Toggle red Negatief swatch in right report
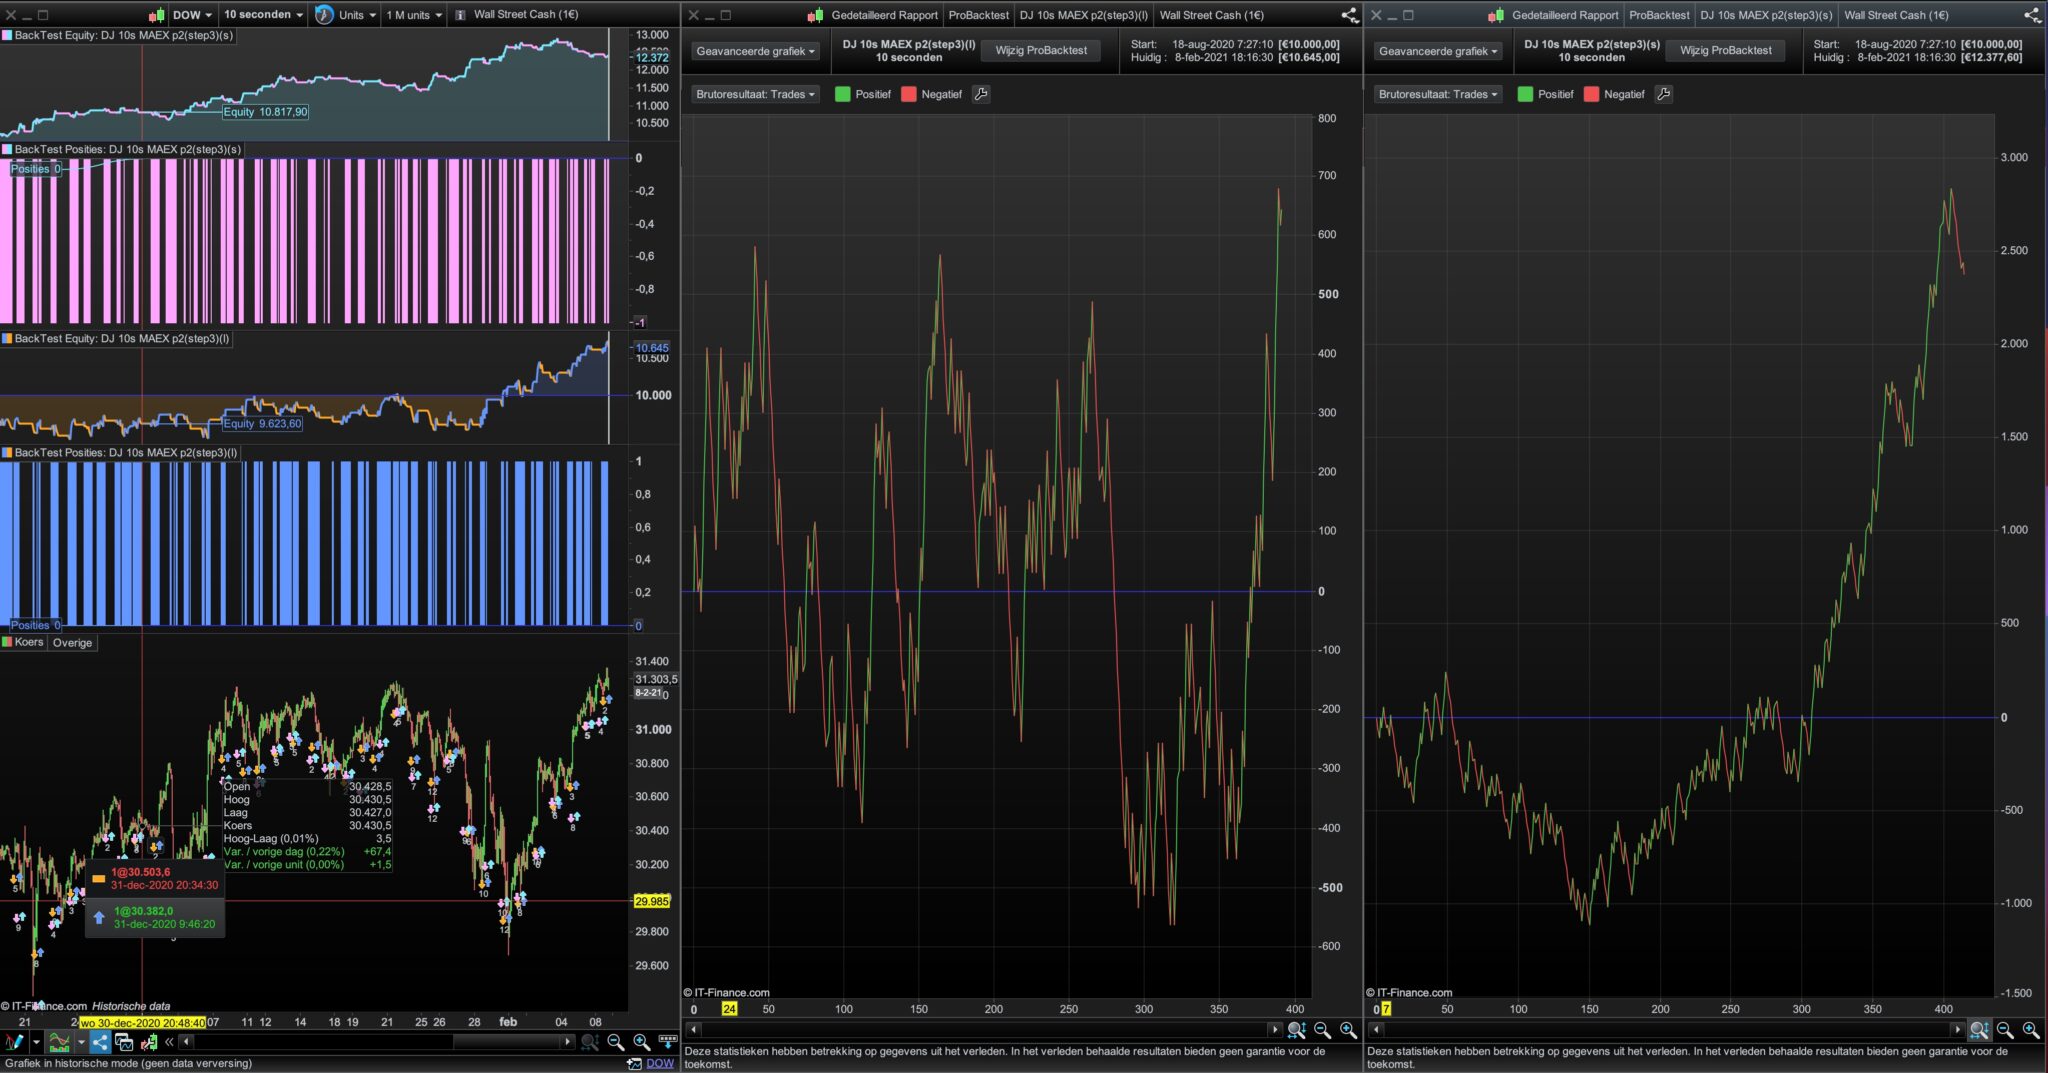This screenshot has height=1073, width=2048. click(x=1591, y=94)
